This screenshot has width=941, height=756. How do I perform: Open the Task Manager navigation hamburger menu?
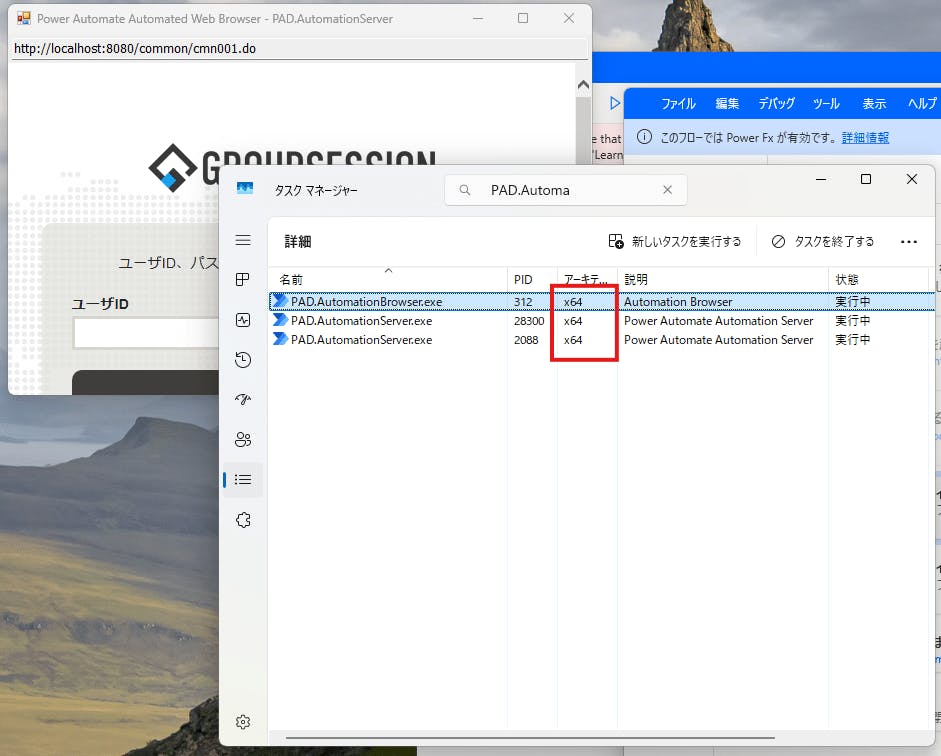[x=243, y=241]
